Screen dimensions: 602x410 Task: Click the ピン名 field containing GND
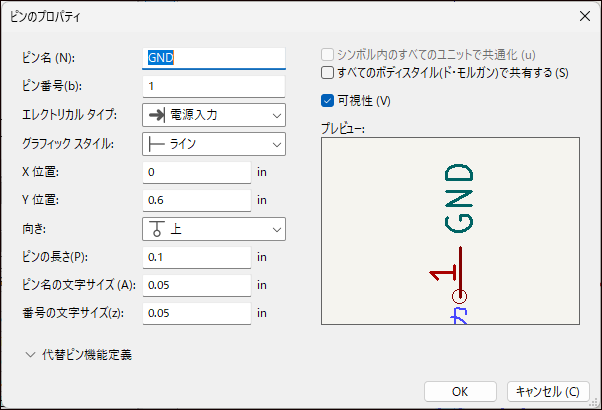point(214,58)
